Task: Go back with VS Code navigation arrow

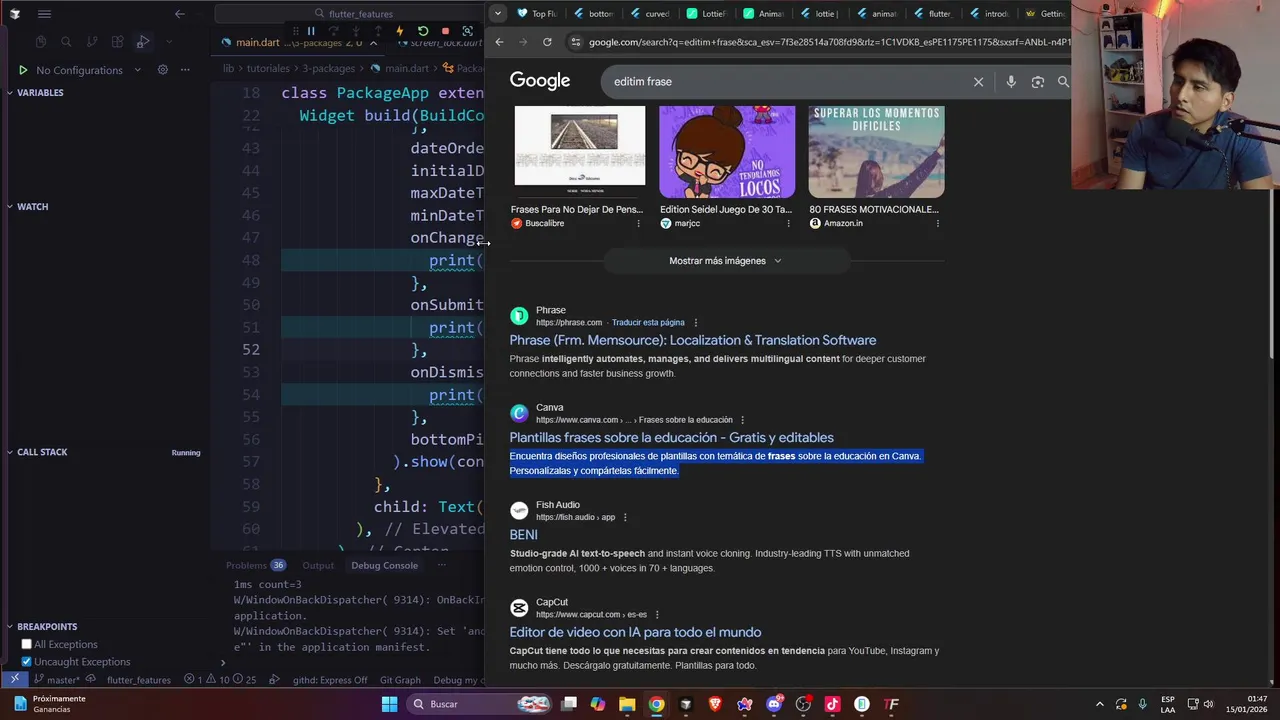Action: (x=180, y=14)
